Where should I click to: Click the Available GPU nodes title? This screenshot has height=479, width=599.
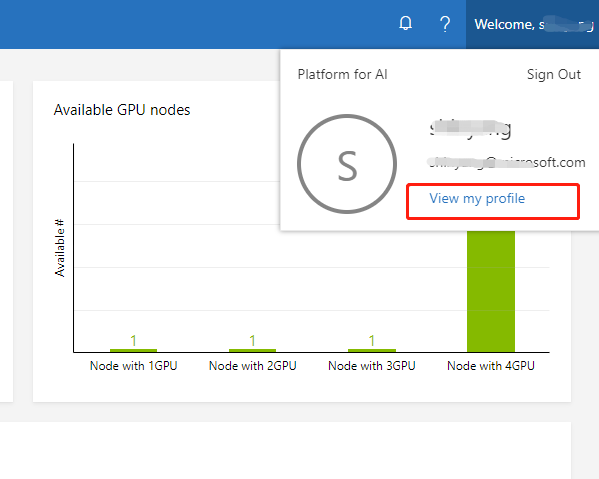[122, 110]
